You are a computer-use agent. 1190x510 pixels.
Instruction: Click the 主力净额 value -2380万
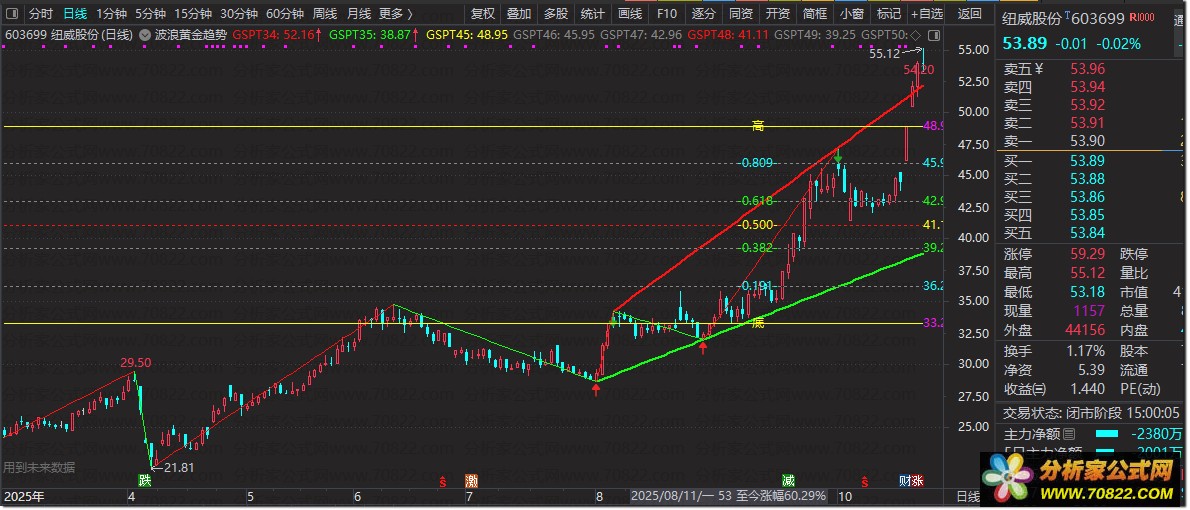click(x=1157, y=434)
